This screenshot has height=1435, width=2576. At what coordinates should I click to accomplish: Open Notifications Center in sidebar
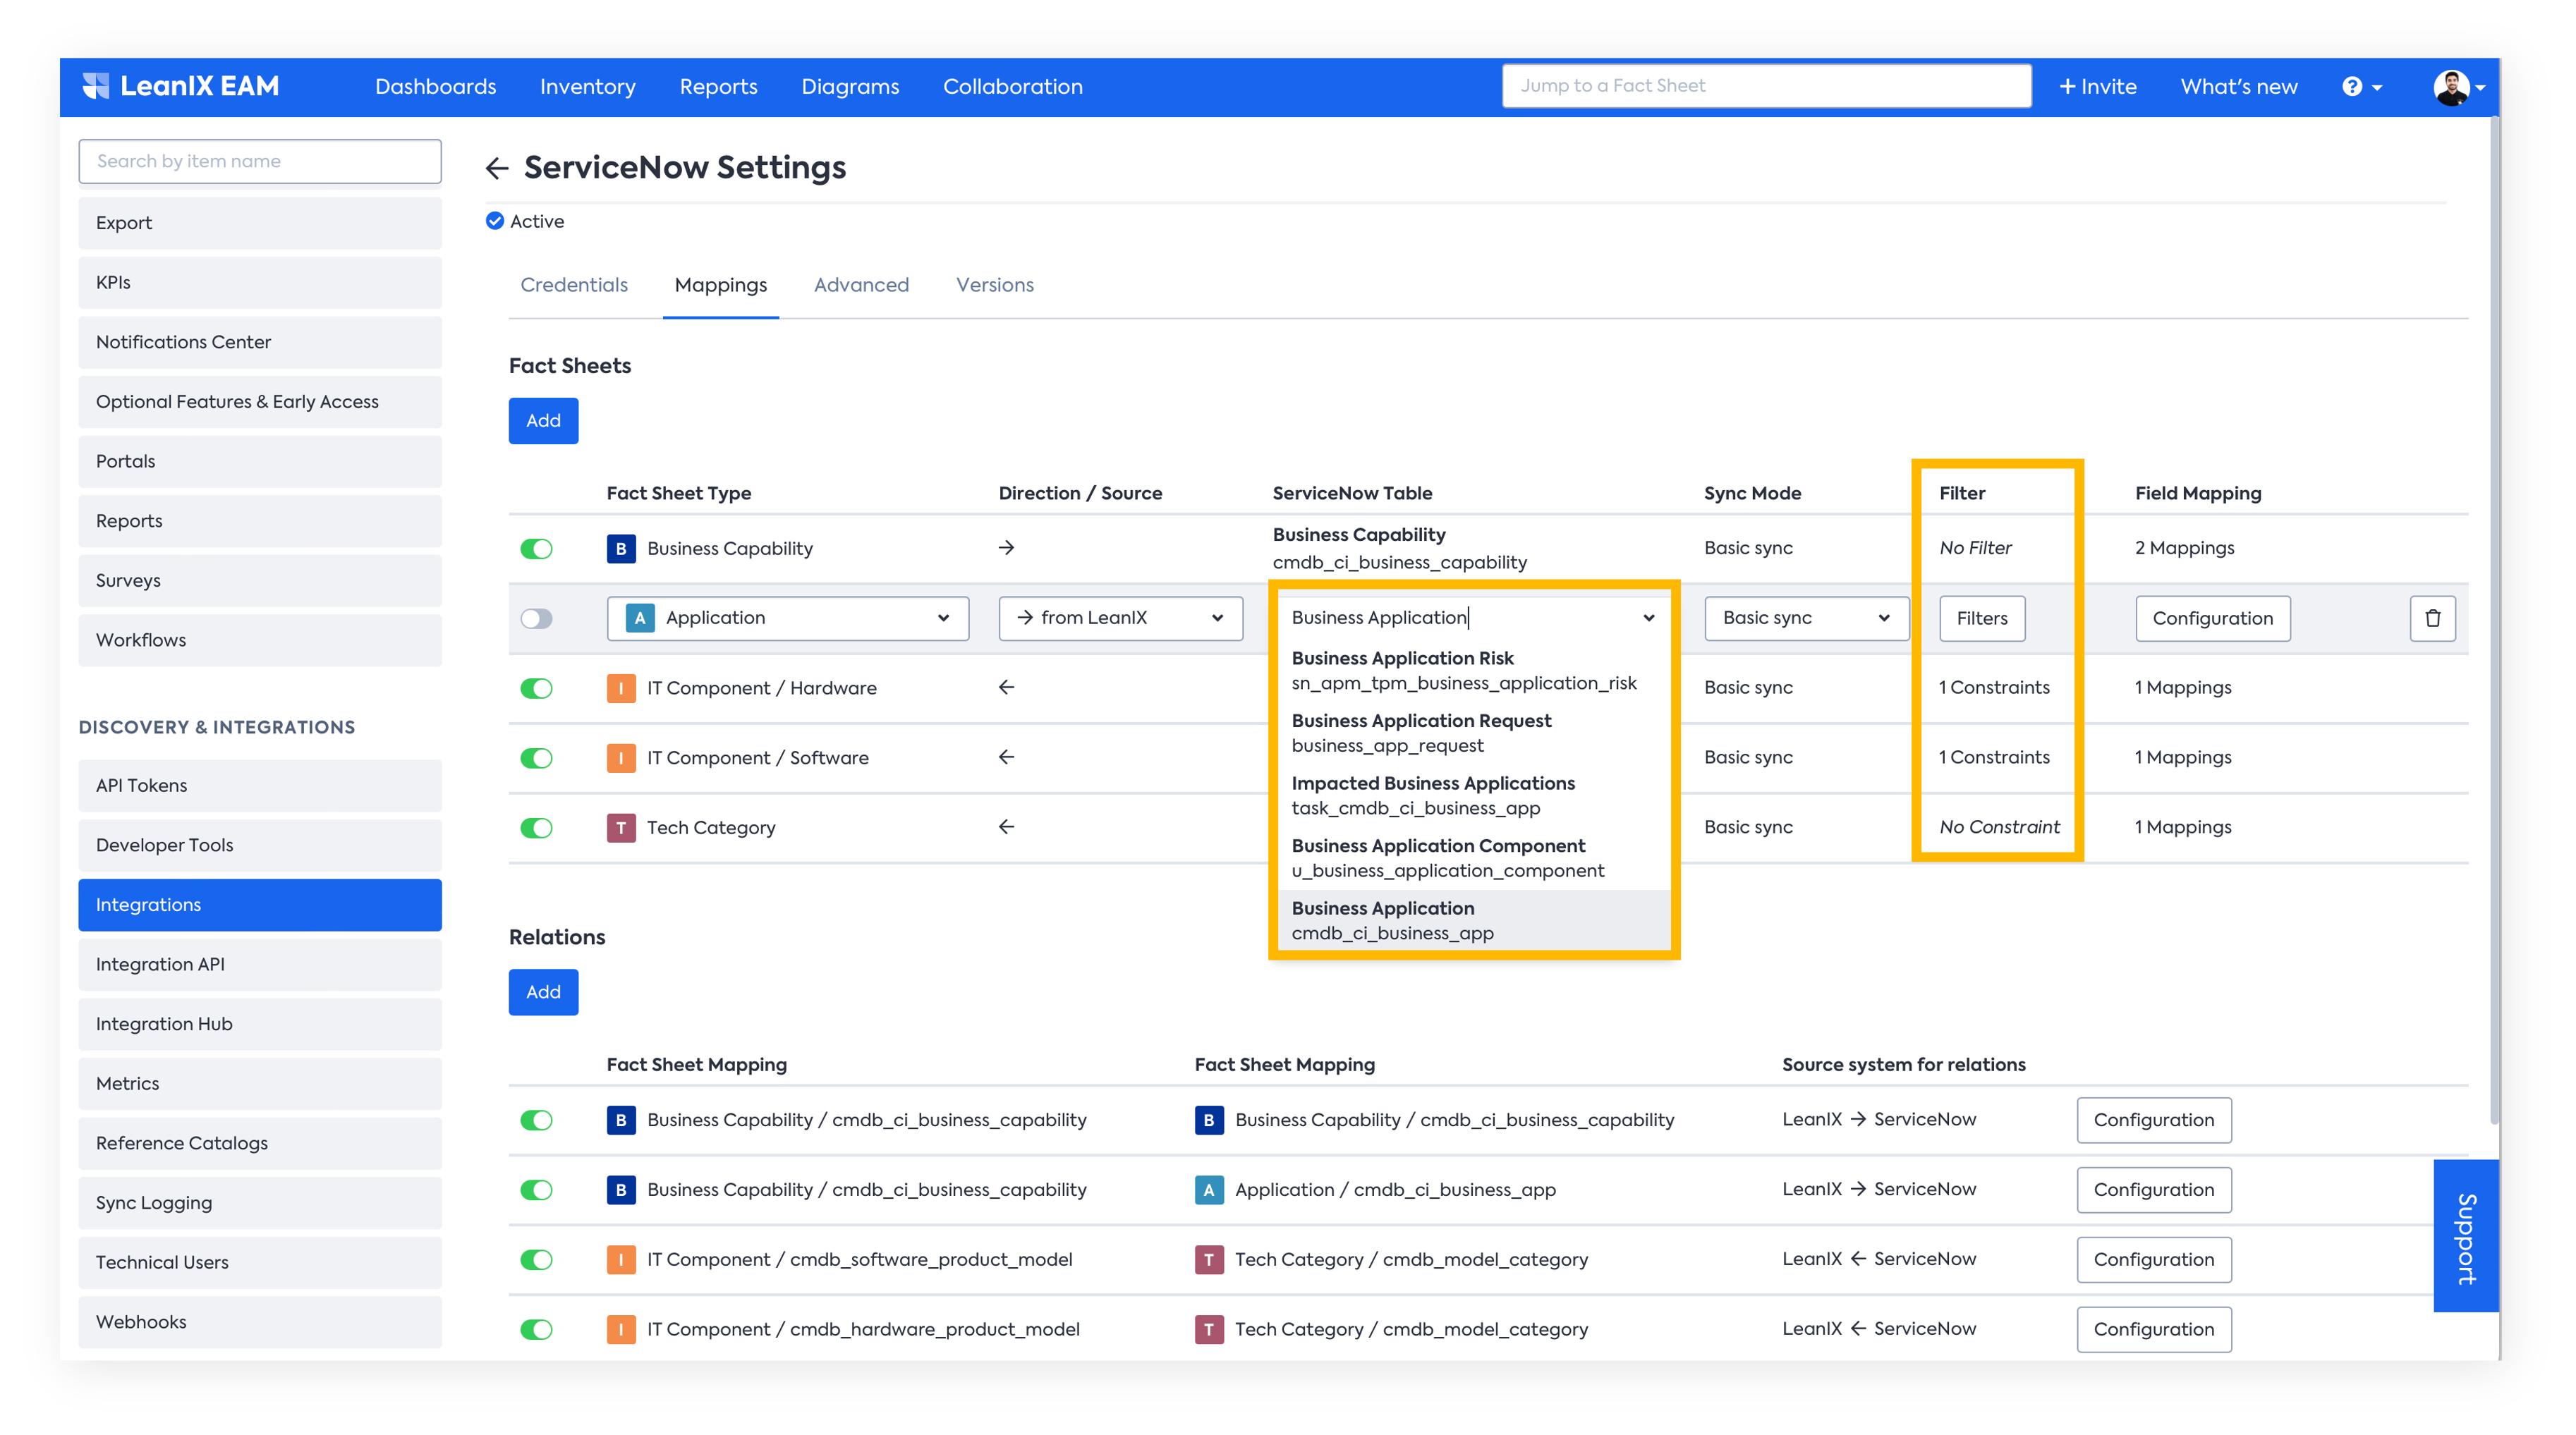pyautogui.click(x=260, y=342)
